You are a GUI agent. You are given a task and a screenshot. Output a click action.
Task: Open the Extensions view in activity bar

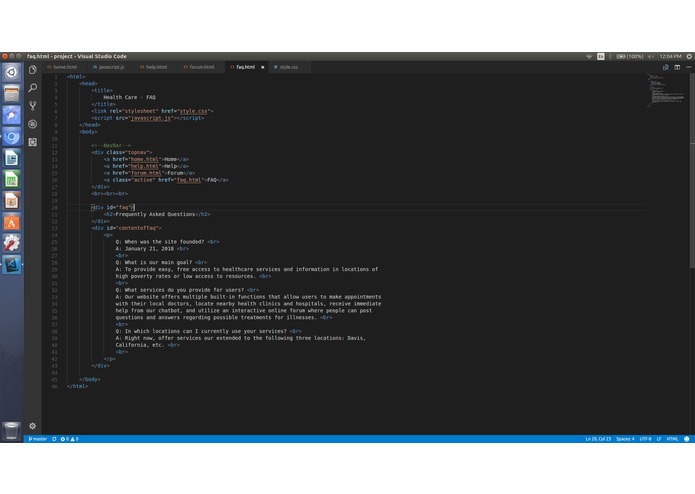[x=32, y=142]
